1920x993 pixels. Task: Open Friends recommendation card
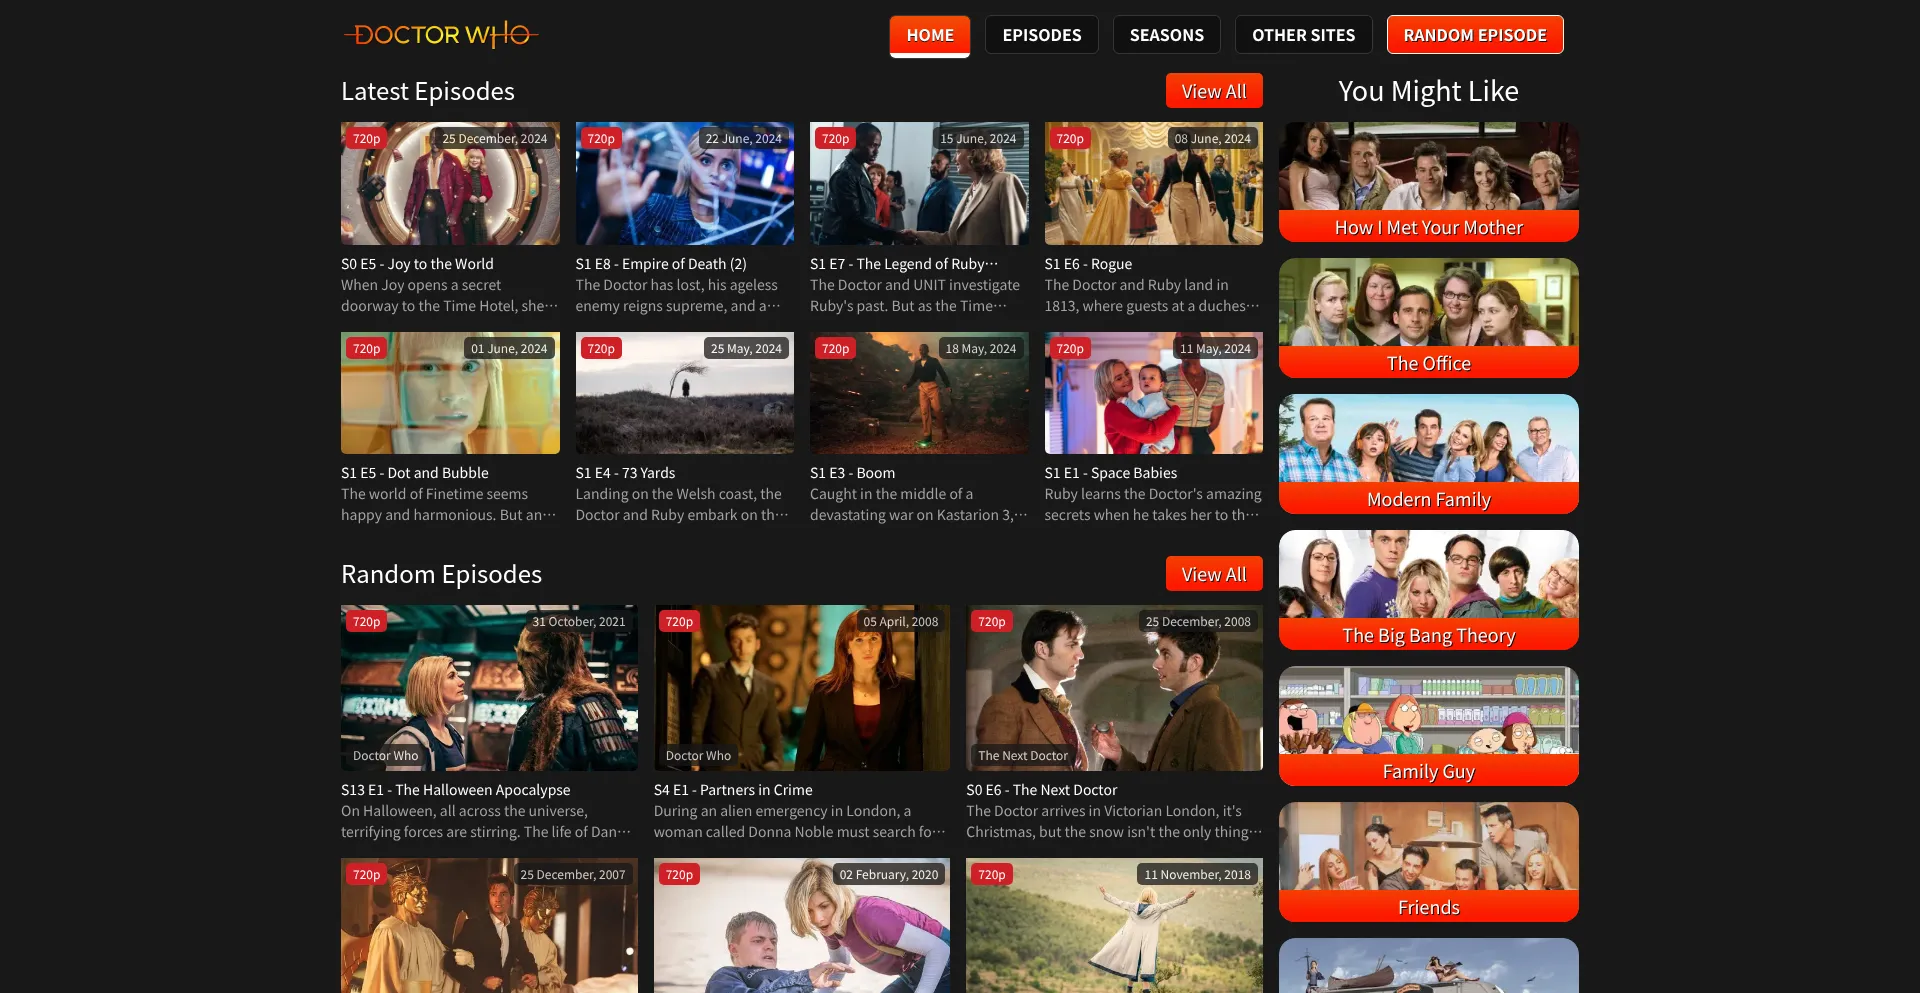(x=1429, y=862)
